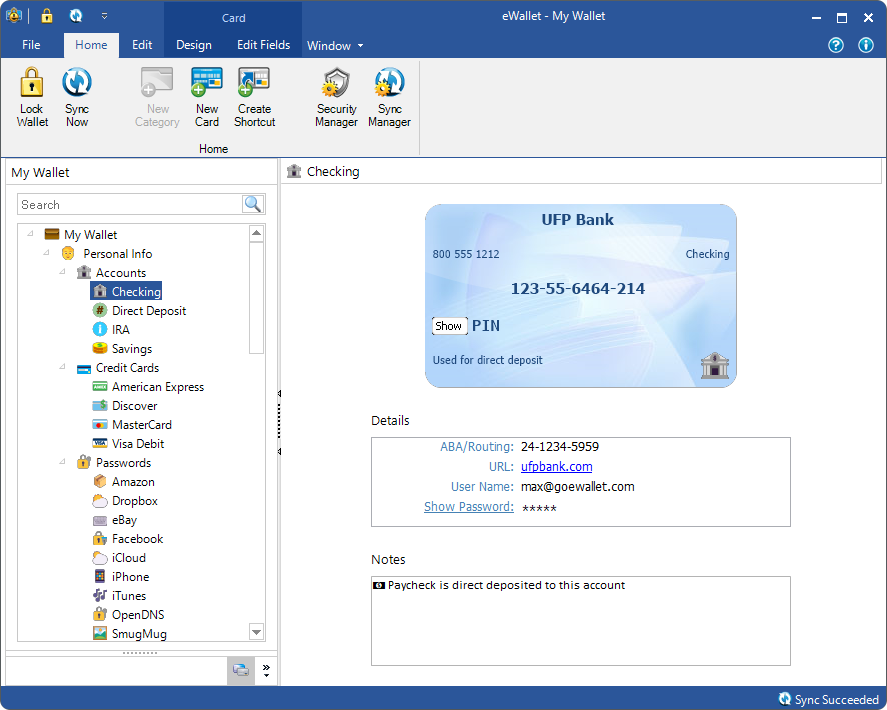
Task: Select the Savings card
Action: (x=122, y=348)
